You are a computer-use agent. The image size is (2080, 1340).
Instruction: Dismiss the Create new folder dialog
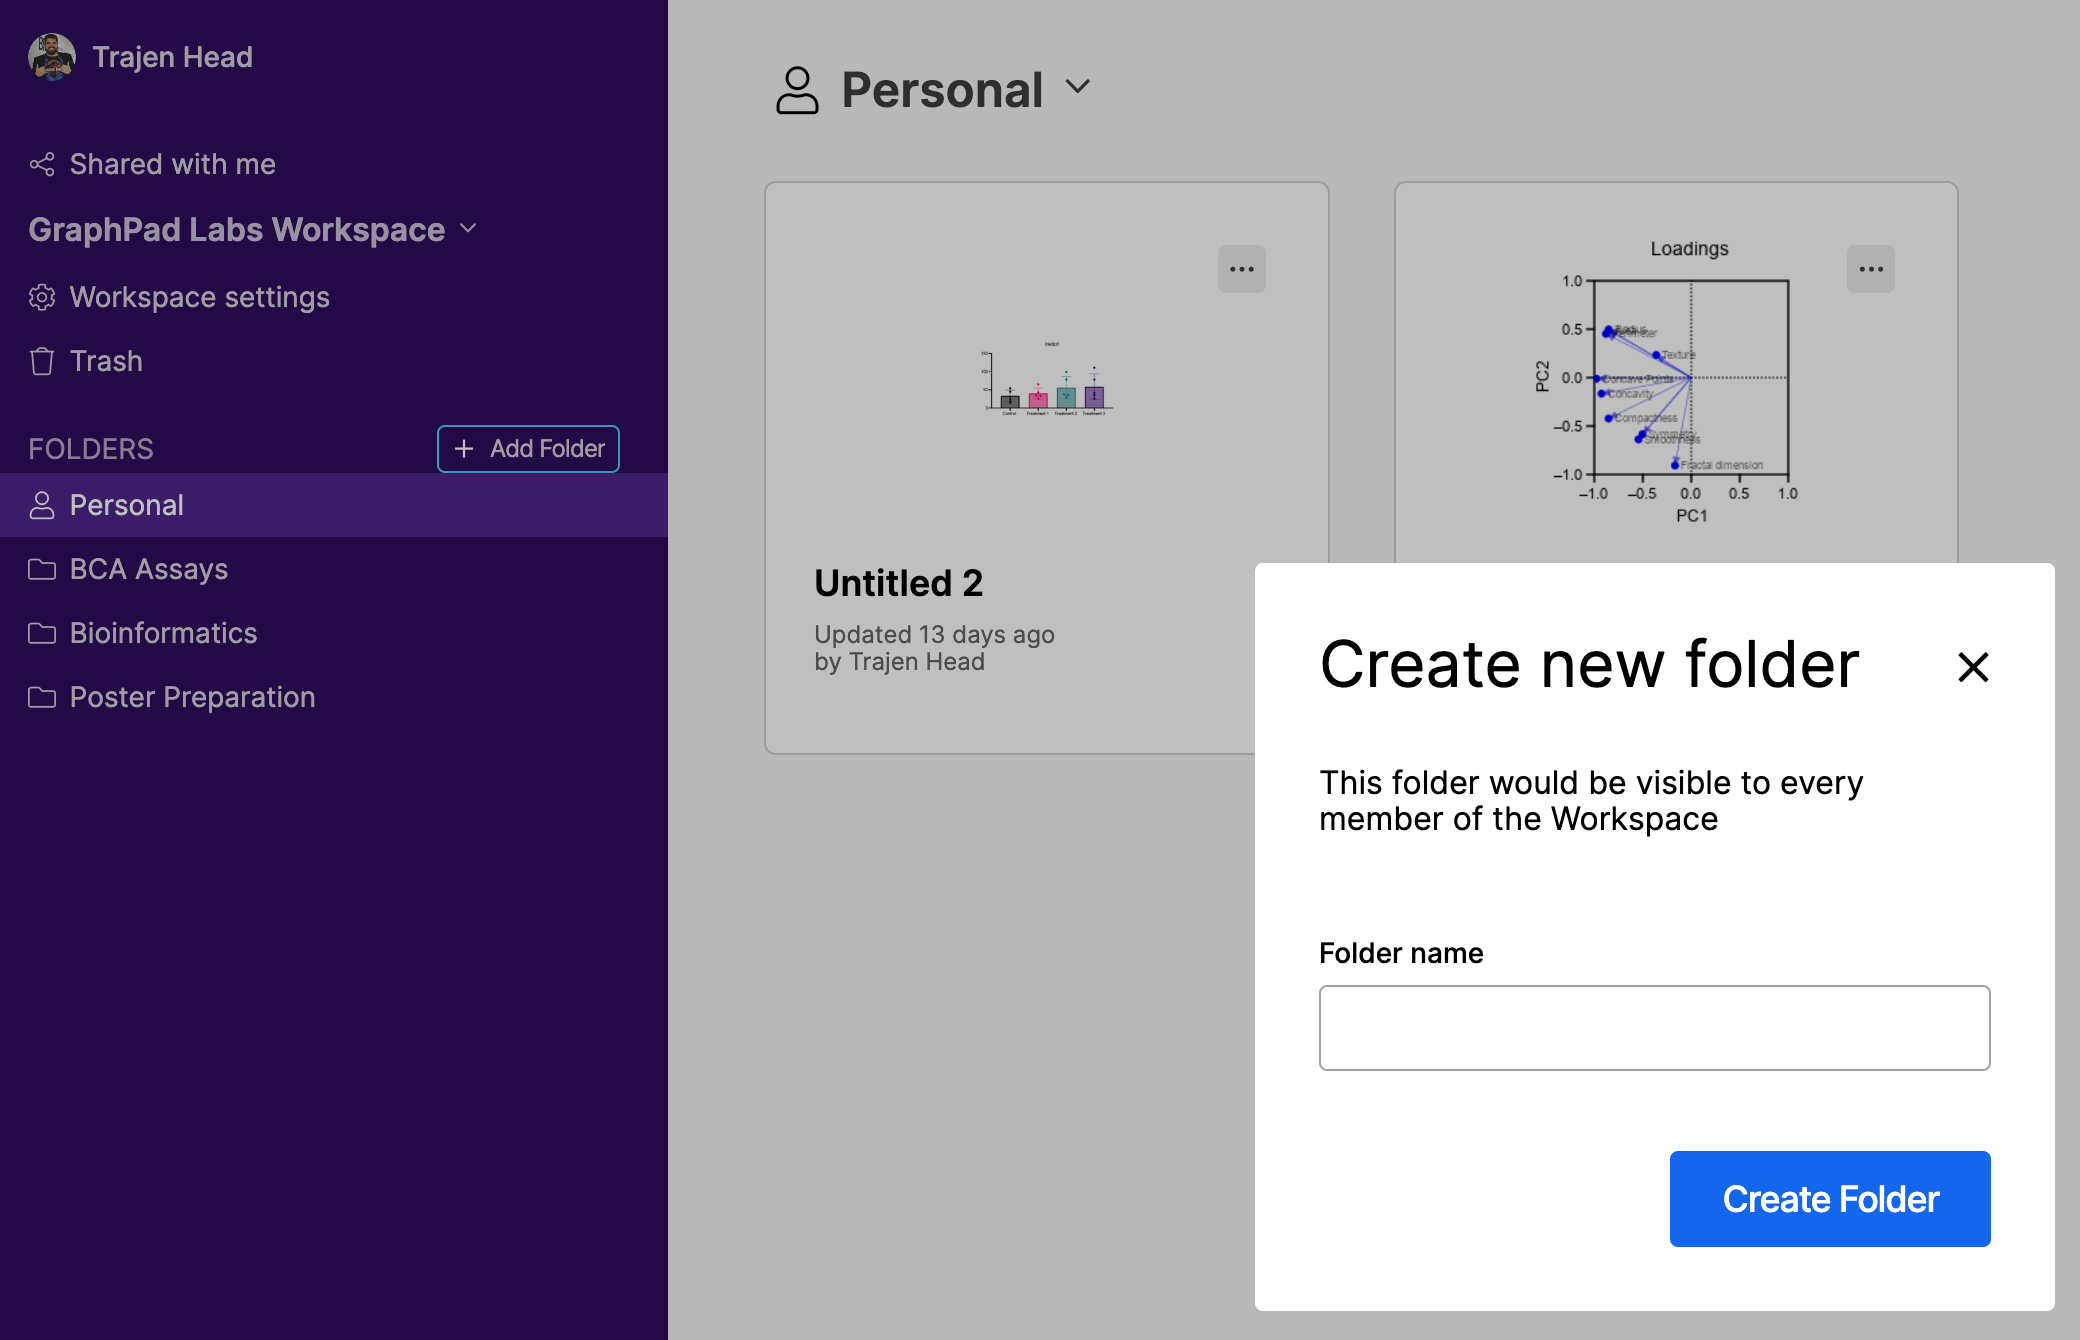(x=1971, y=667)
